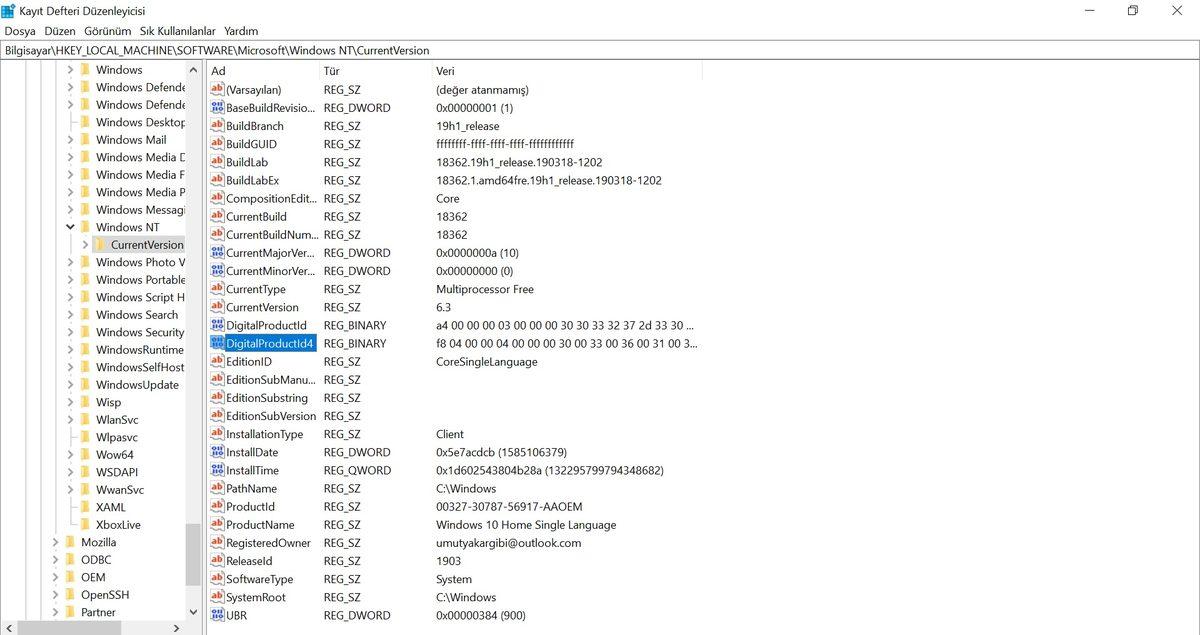Click the DWORD icon beside BaseBuildRevisio
This screenshot has width=1200, height=635.
click(217, 107)
